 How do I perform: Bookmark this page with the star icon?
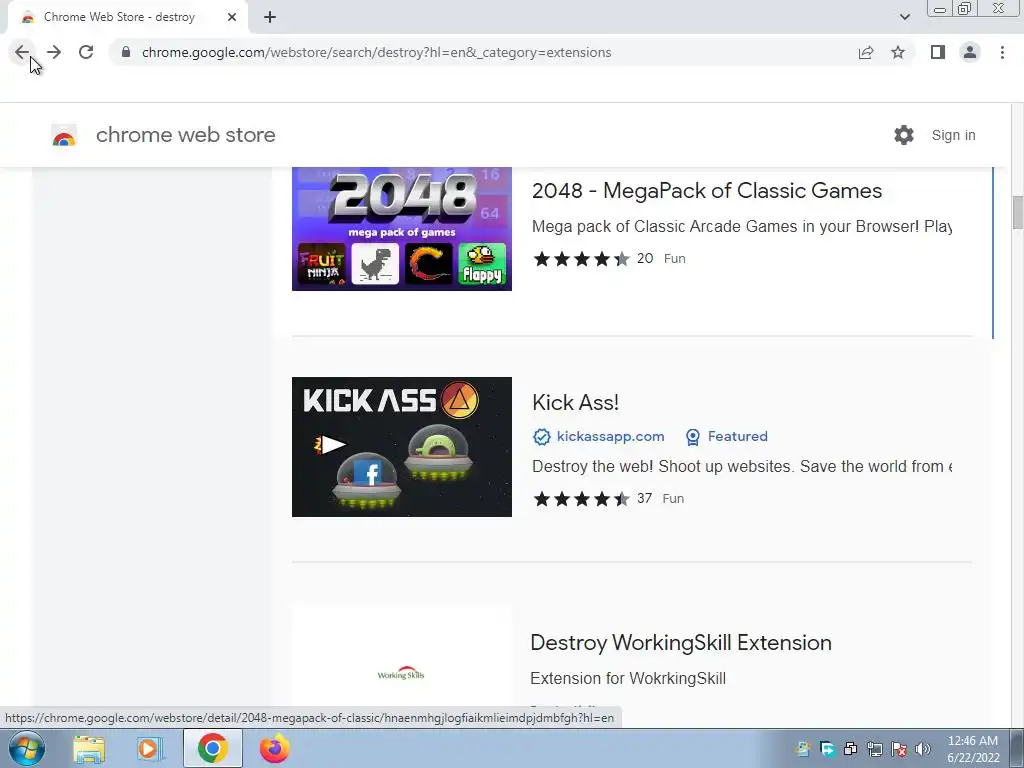pyautogui.click(x=898, y=52)
